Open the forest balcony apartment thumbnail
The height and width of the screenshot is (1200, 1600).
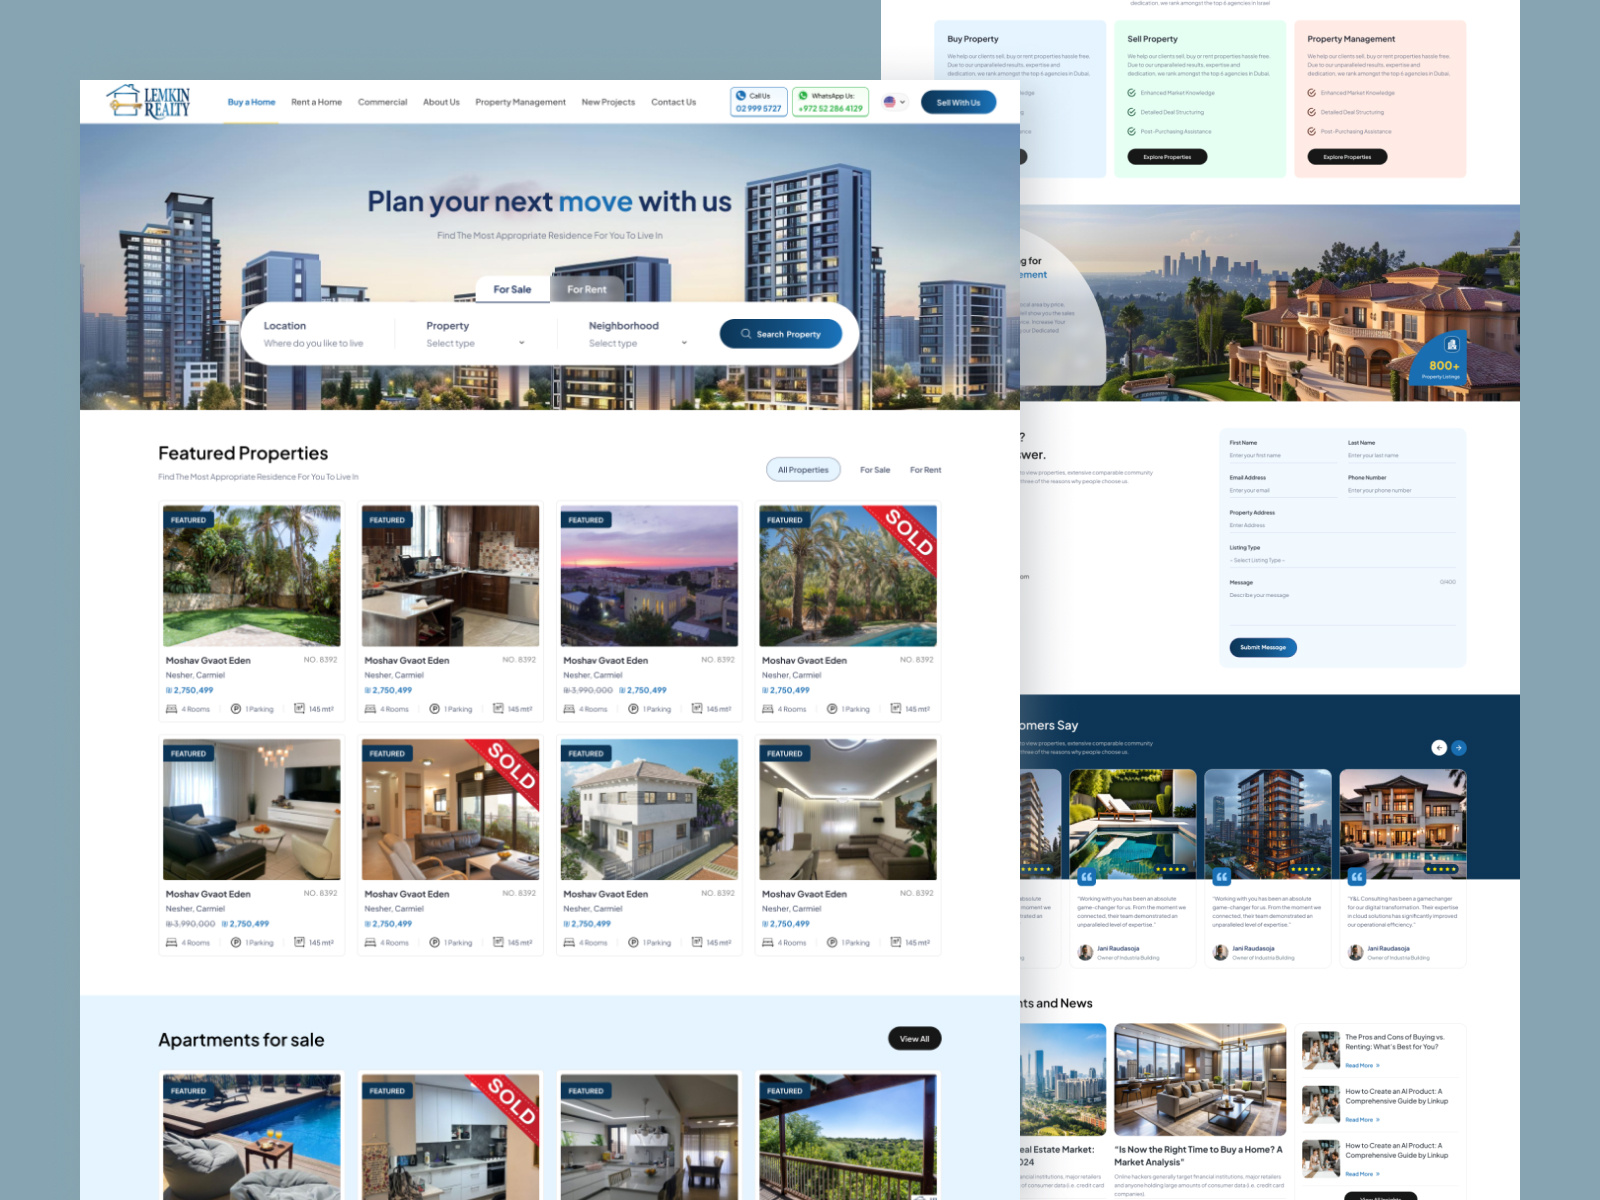[x=848, y=1137]
